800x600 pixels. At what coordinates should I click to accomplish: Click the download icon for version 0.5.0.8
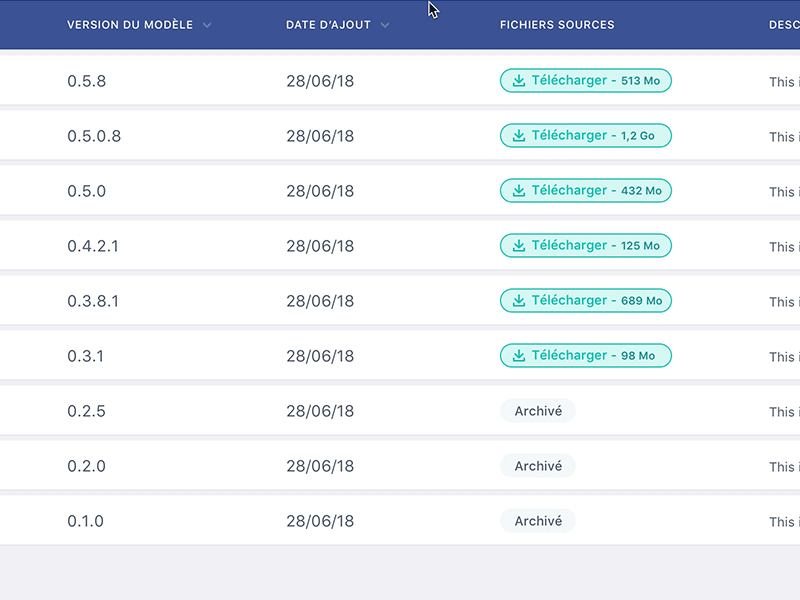click(519, 135)
